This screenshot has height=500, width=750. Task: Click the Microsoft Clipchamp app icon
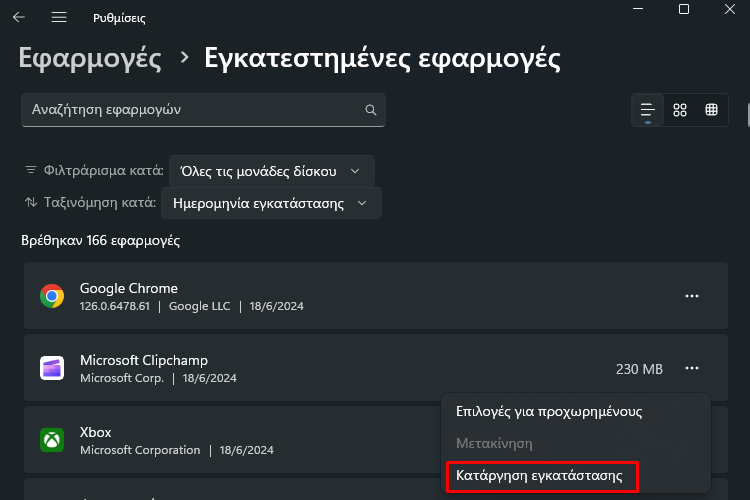52,368
